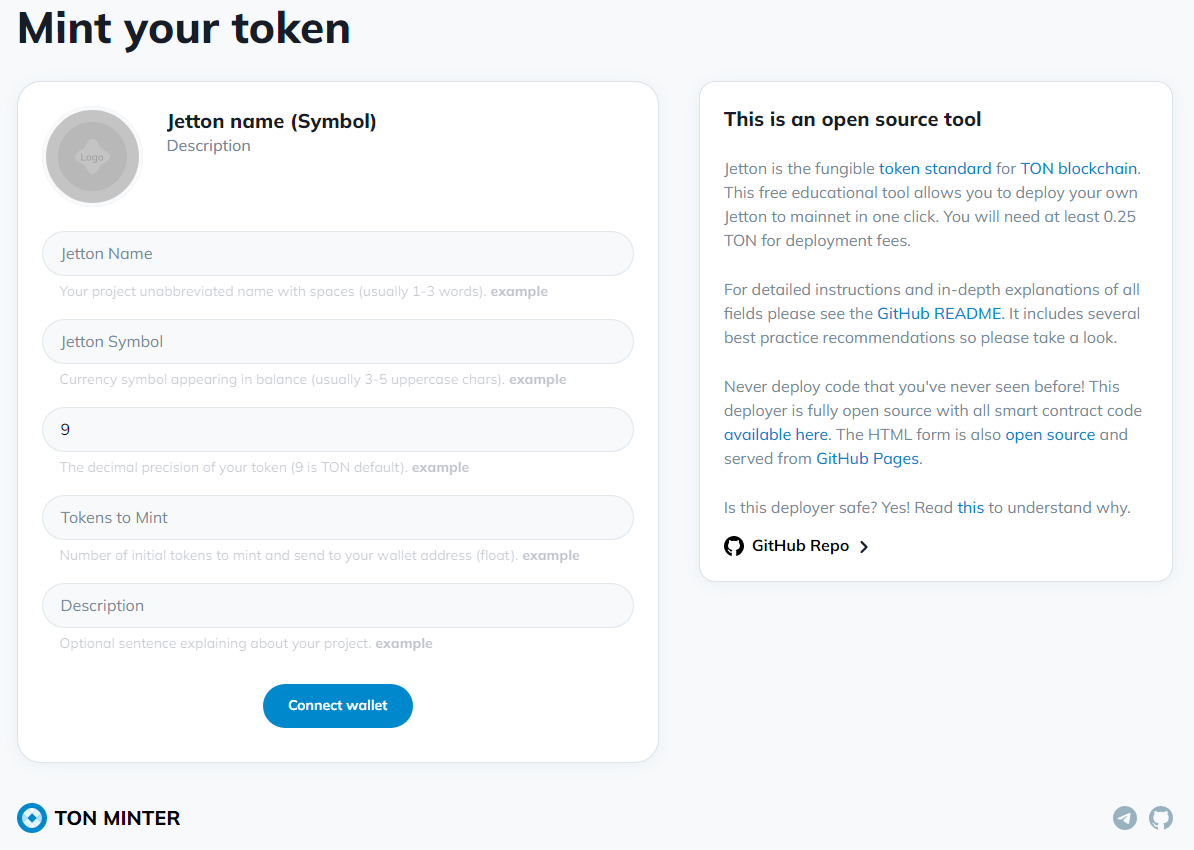Image resolution: width=1194 pixels, height=850 pixels.
Task: Click the Jetton Name input field
Action: pyautogui.click(x=337, y=254)
